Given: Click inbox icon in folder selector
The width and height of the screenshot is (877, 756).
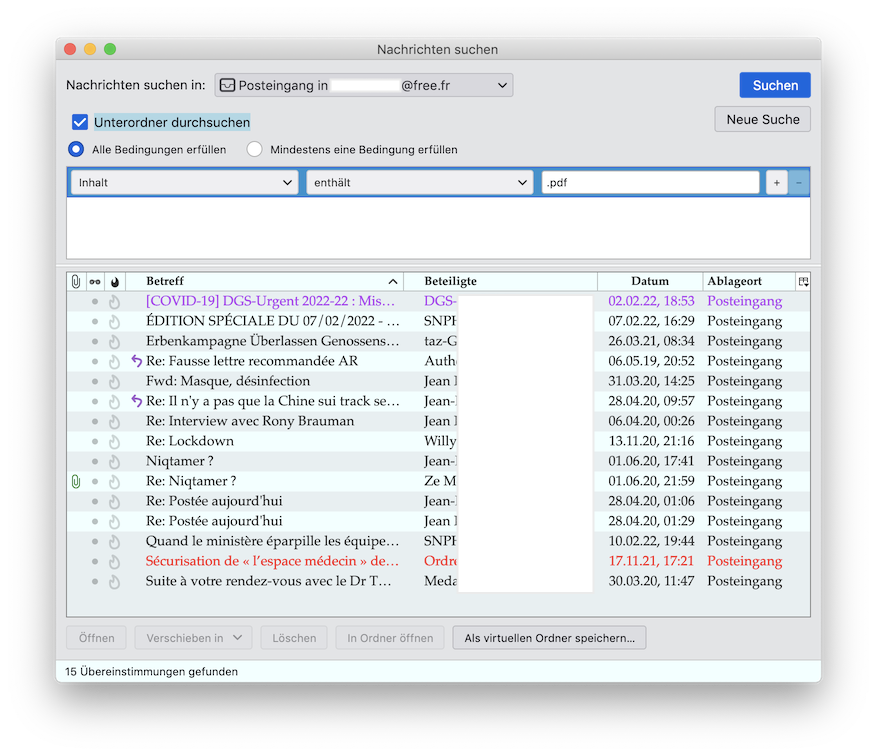Looking at the screenshot, I should [x=227, y=85].
